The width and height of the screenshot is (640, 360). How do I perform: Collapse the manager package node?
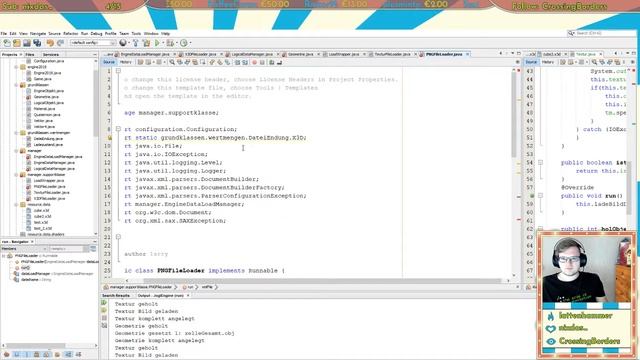(16, 151)
